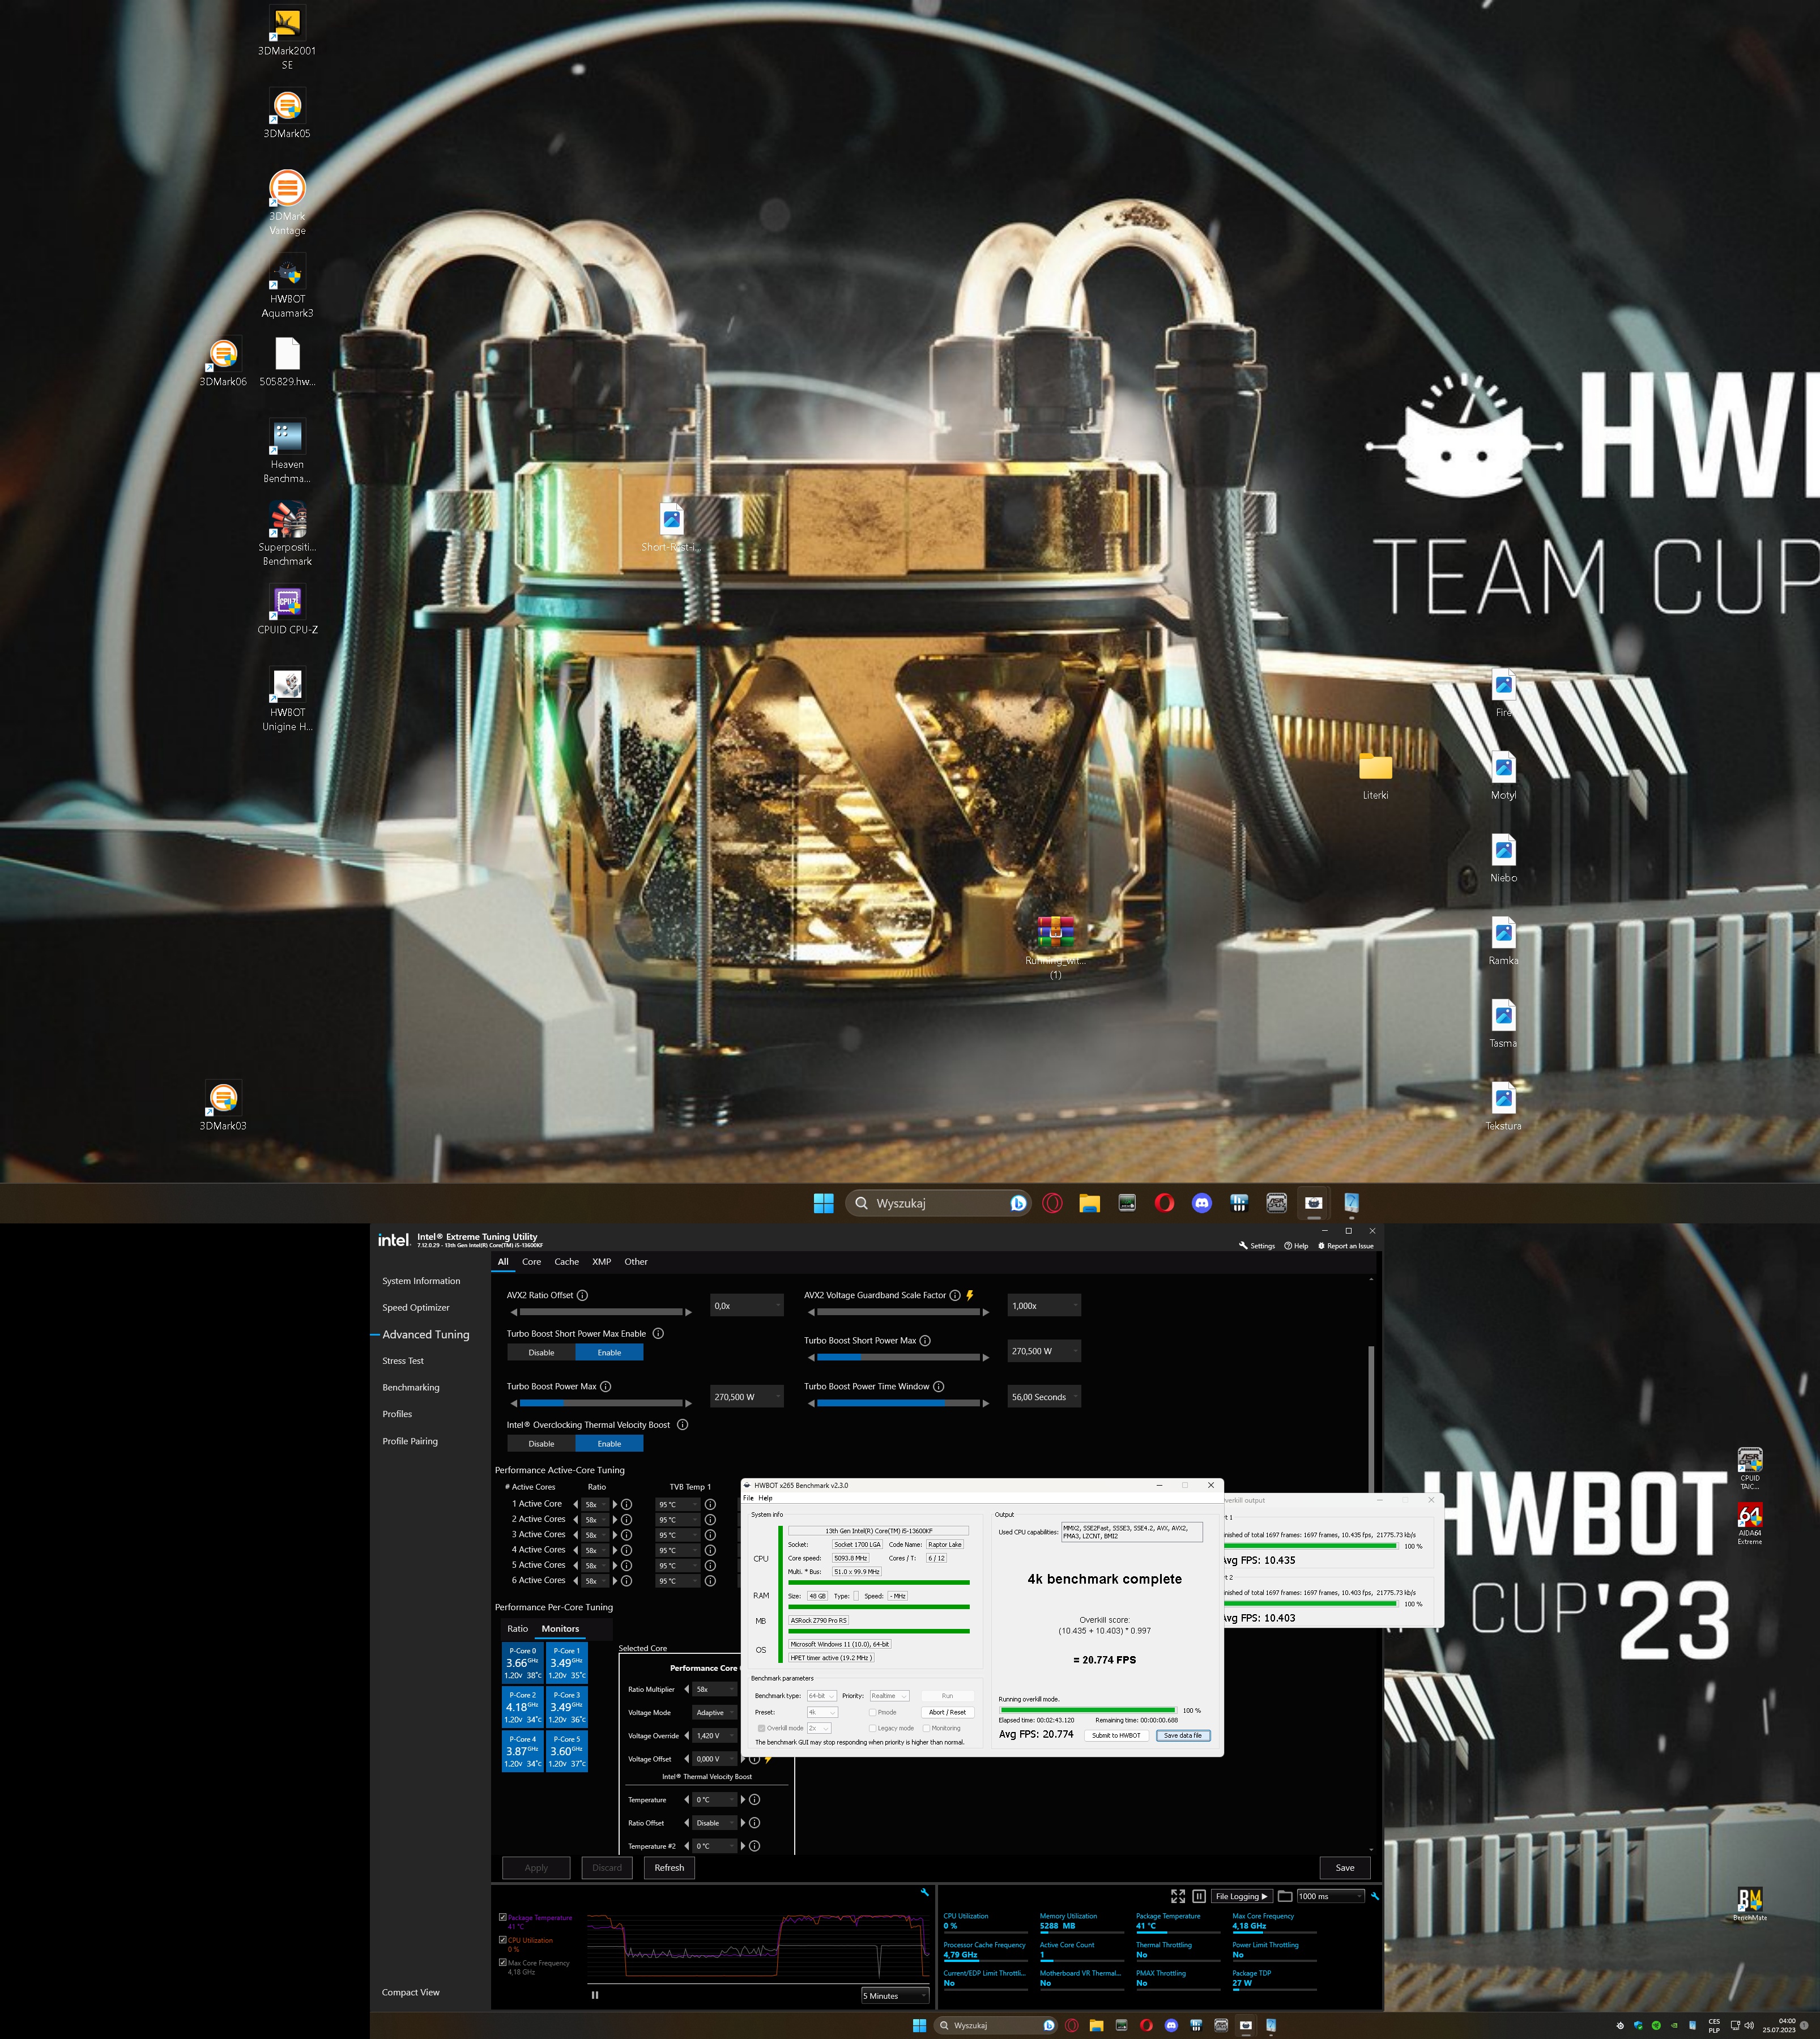Toggle CPU Utilization graph checkbox
Viewport: 1820px width, 2039px height.
click(502, 1940)
